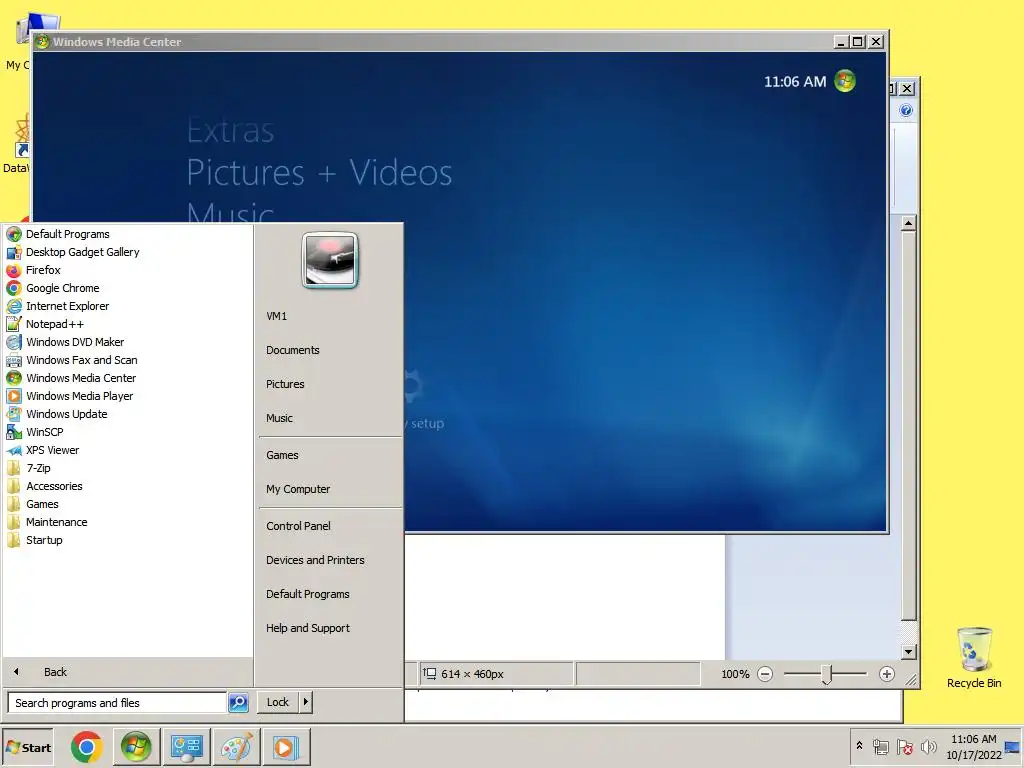Select Extras in Media Center
This screenshot has width=1024, height=768.
tap(230, 130)
